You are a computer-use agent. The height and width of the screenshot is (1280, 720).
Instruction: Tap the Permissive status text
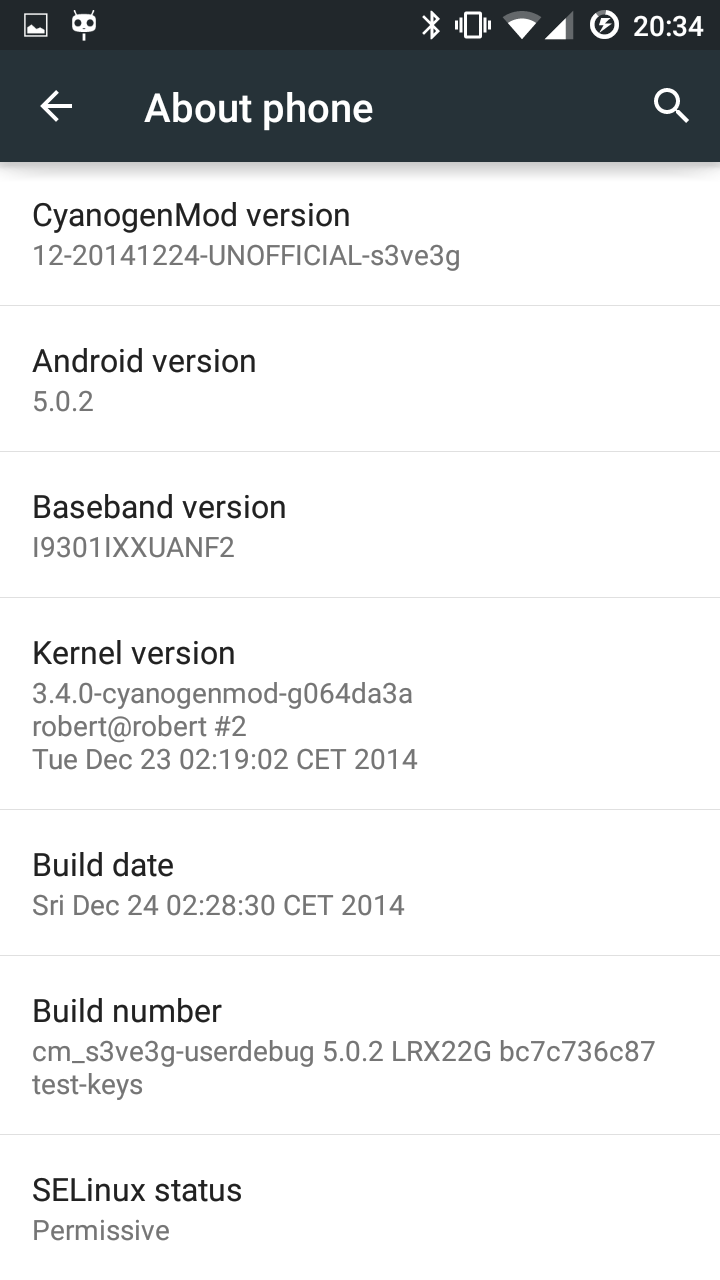101,1230
